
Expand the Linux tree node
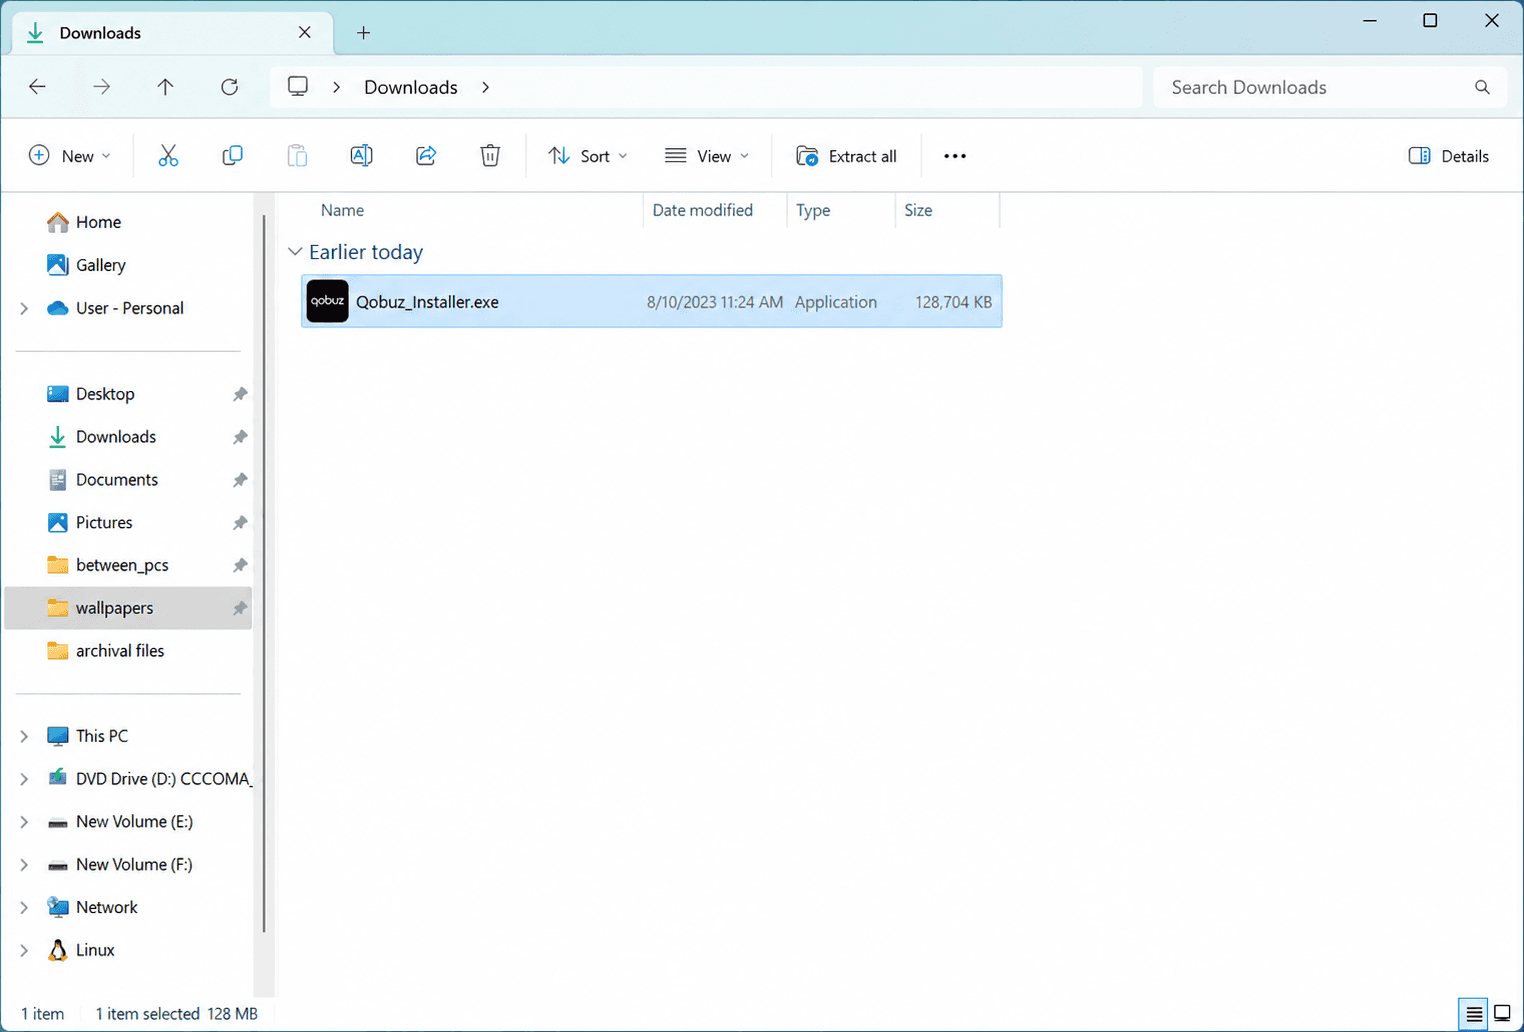(24, 950)
